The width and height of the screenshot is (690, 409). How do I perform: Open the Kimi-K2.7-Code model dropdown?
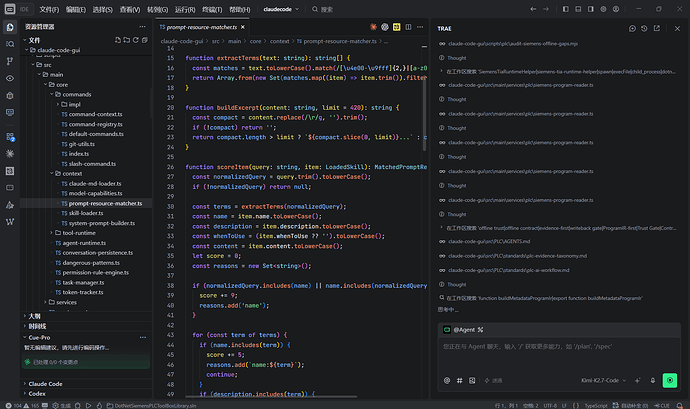(x=603, y=380)
